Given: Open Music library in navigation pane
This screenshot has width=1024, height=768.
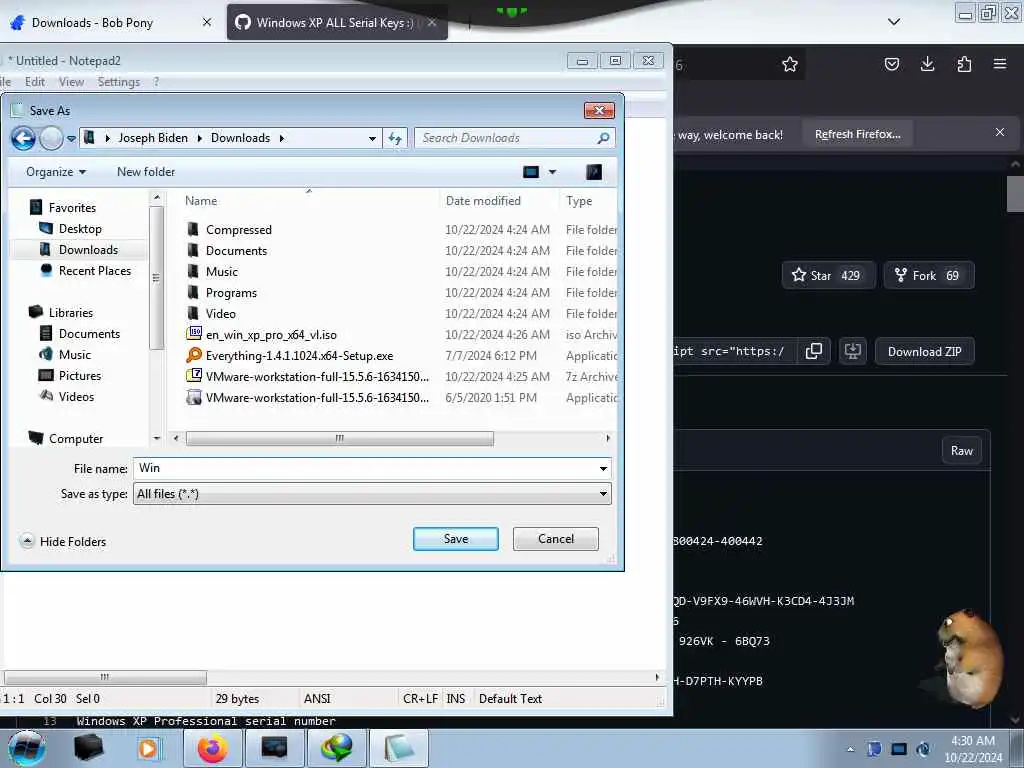Looking at the screenshot, I should coord(74,355).
